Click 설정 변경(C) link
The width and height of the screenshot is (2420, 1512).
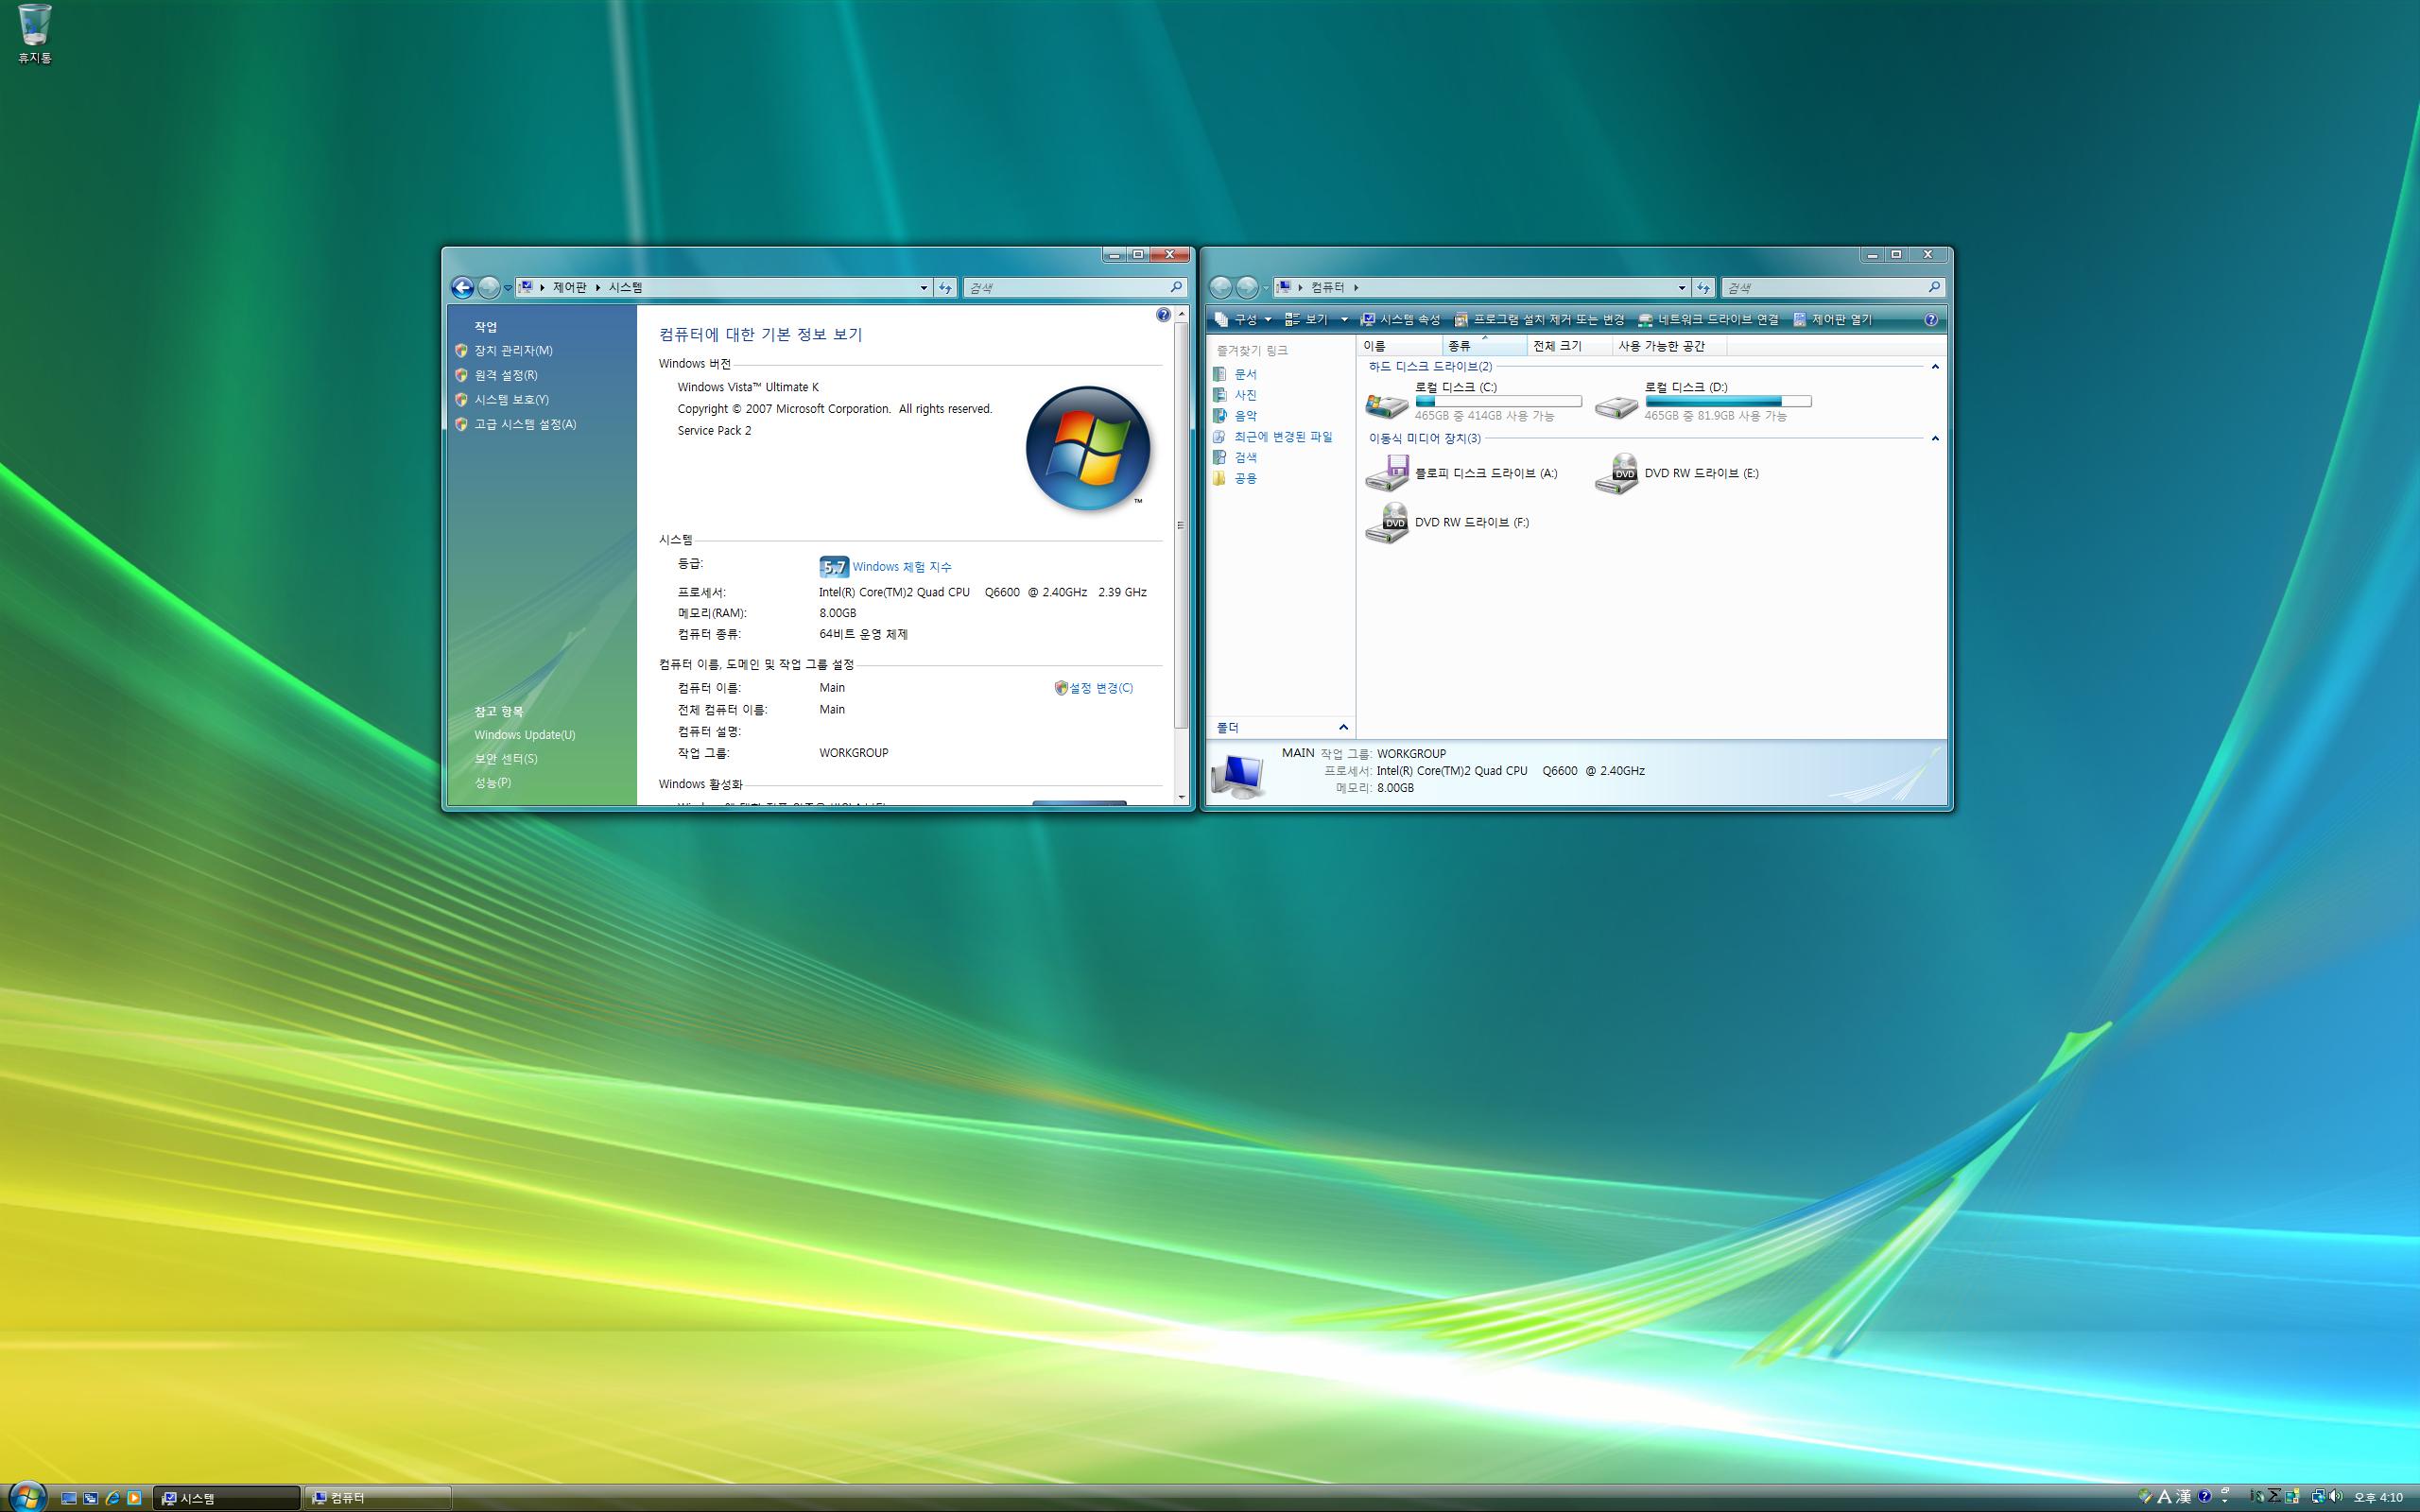pos(1101,688)
